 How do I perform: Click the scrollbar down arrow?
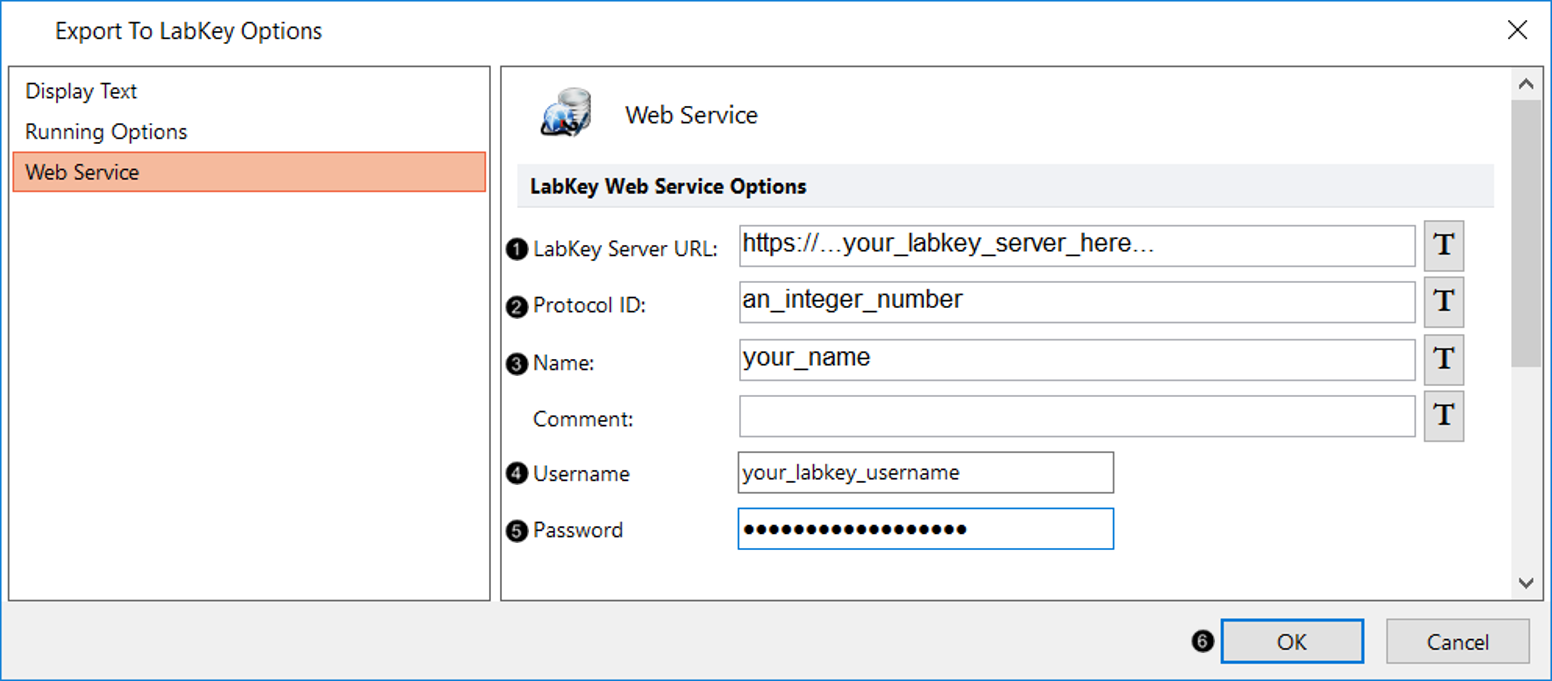pos(1525,583)
